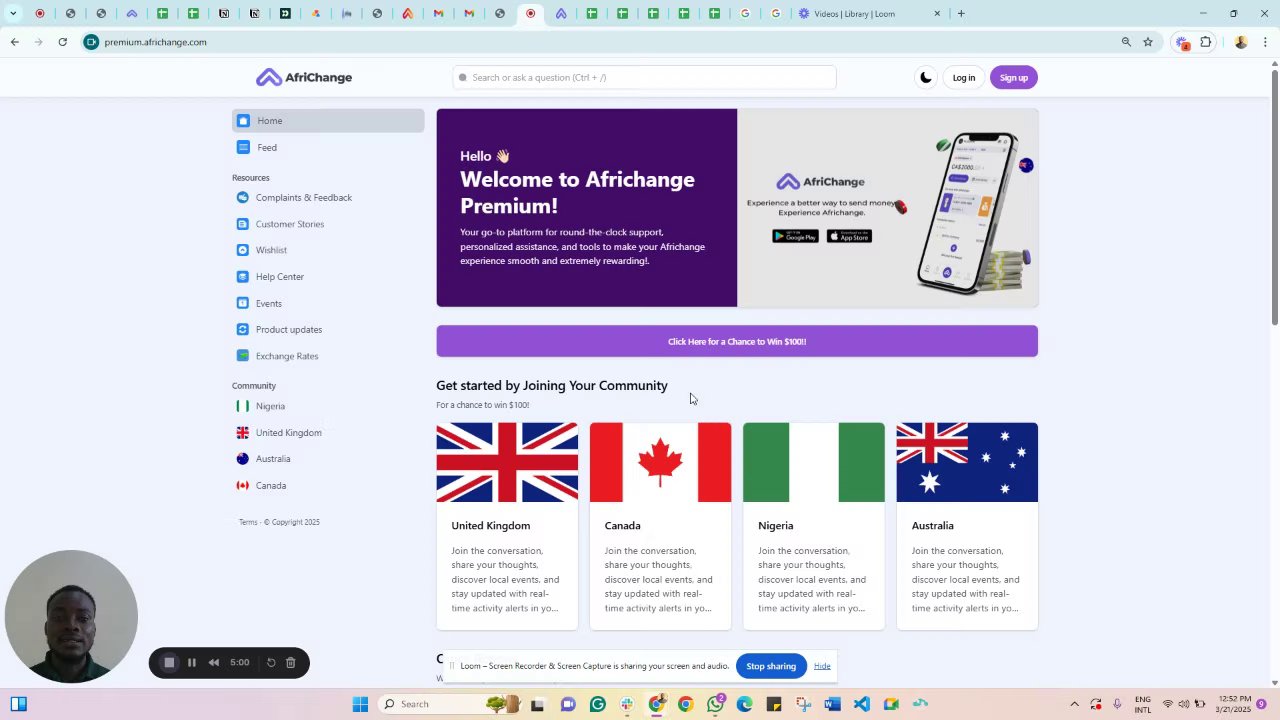The image size is (1280, 720).
Task: Click the App Store badge in banner
Action: [849, 236]
